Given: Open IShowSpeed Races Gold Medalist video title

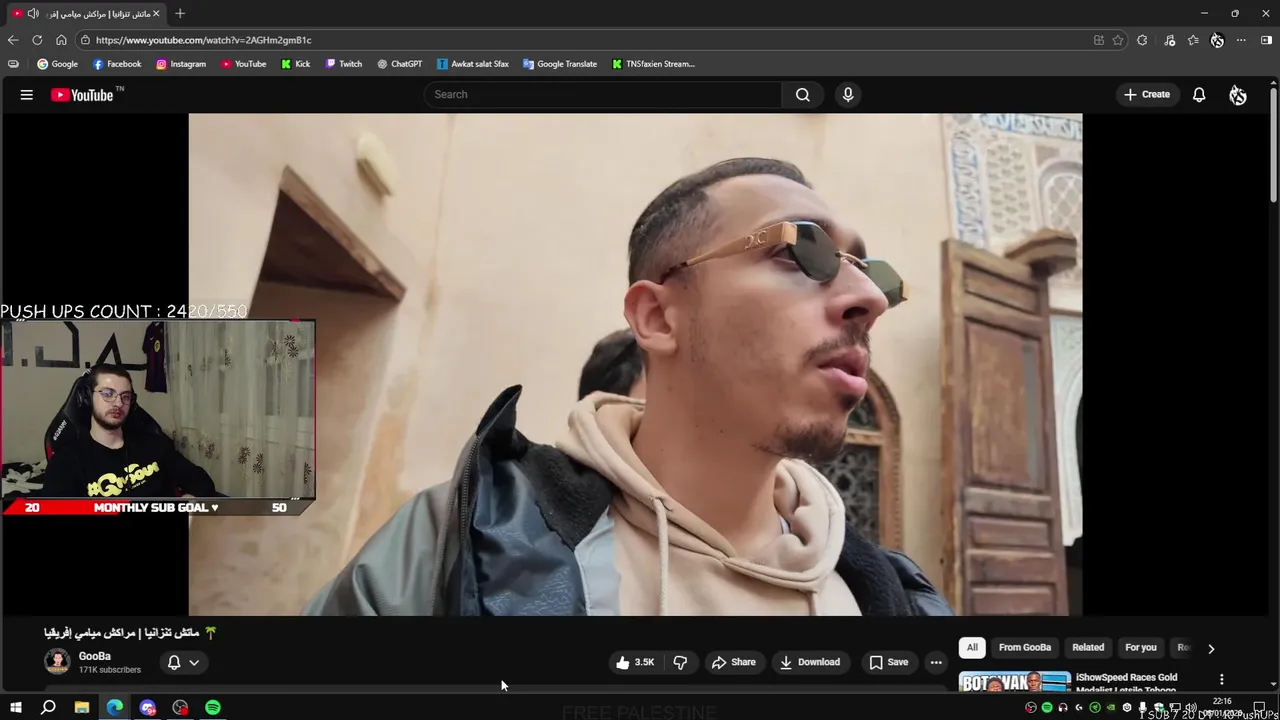Looking at the screenshot, I should coord(1126,683).
